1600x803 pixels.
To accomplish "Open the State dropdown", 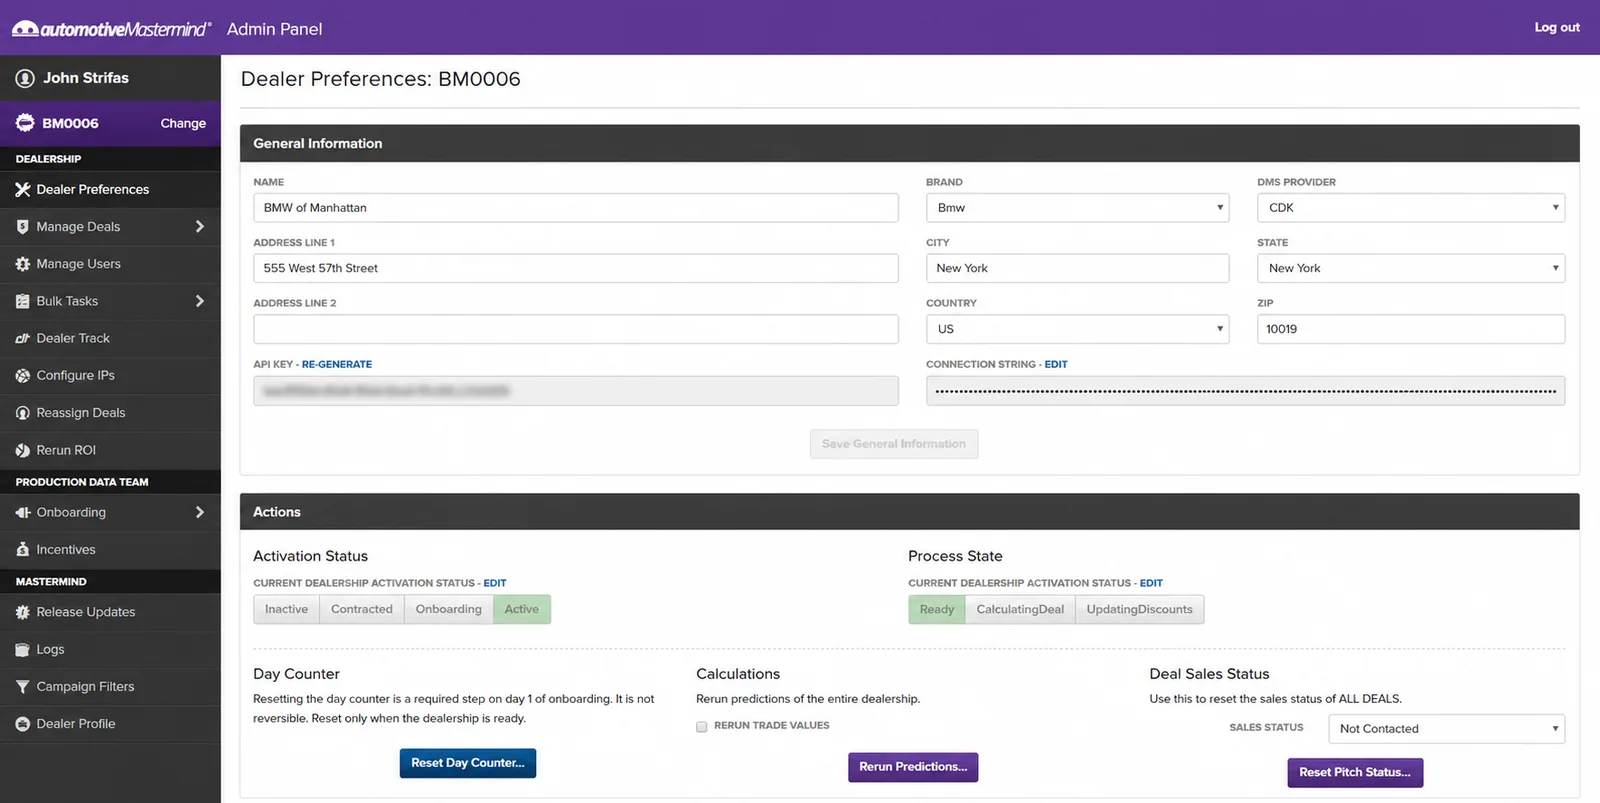I will point(1411,268).
